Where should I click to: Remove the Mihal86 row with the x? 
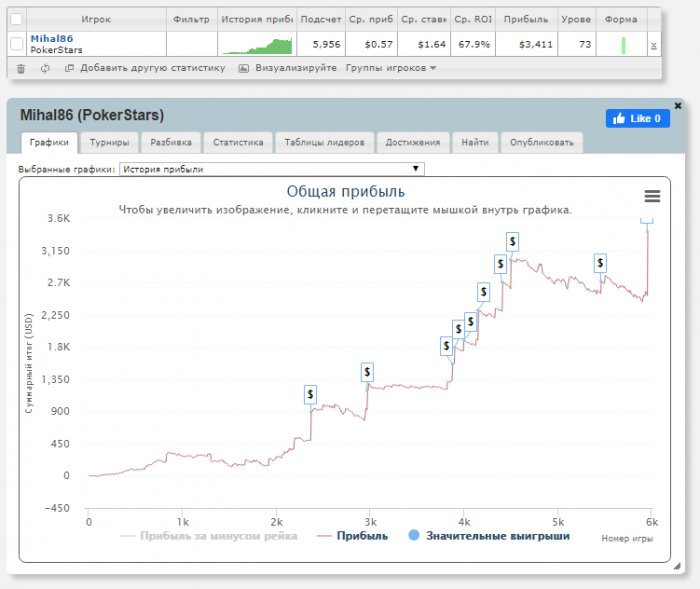pyautogui.click(x=654, y=45)
